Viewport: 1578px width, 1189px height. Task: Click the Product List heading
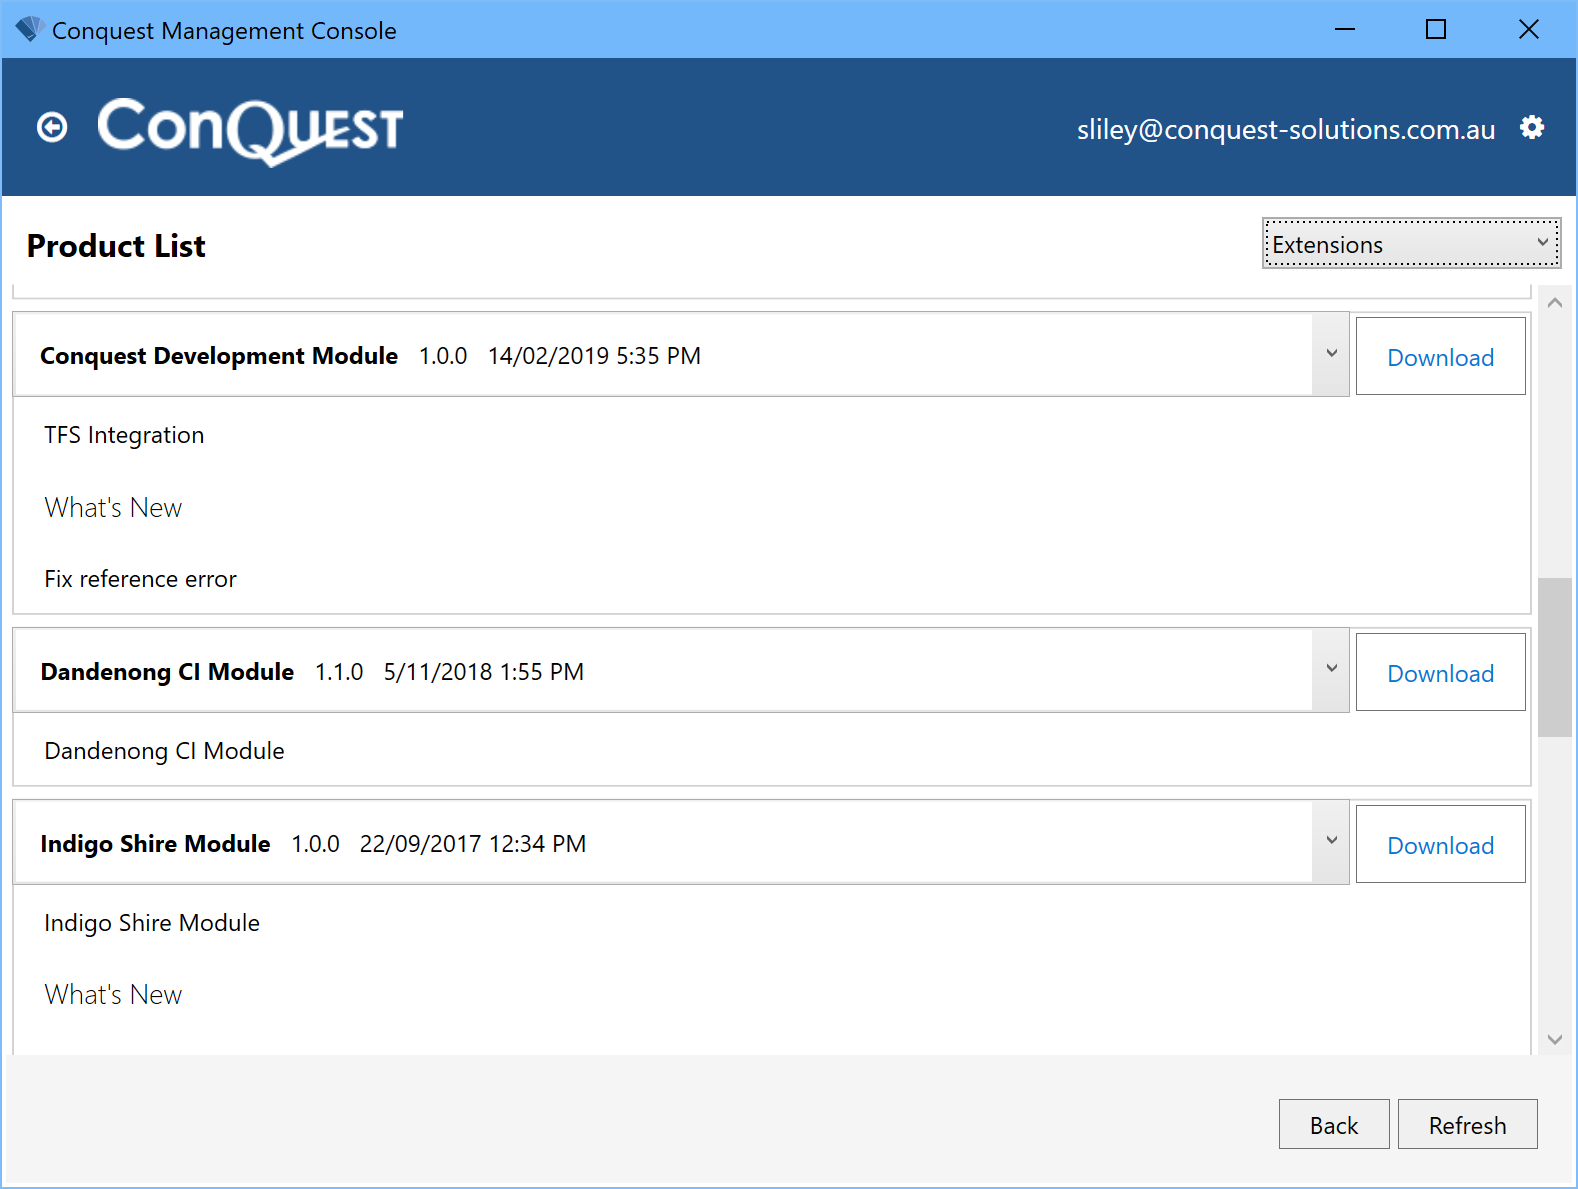(116, 246)
